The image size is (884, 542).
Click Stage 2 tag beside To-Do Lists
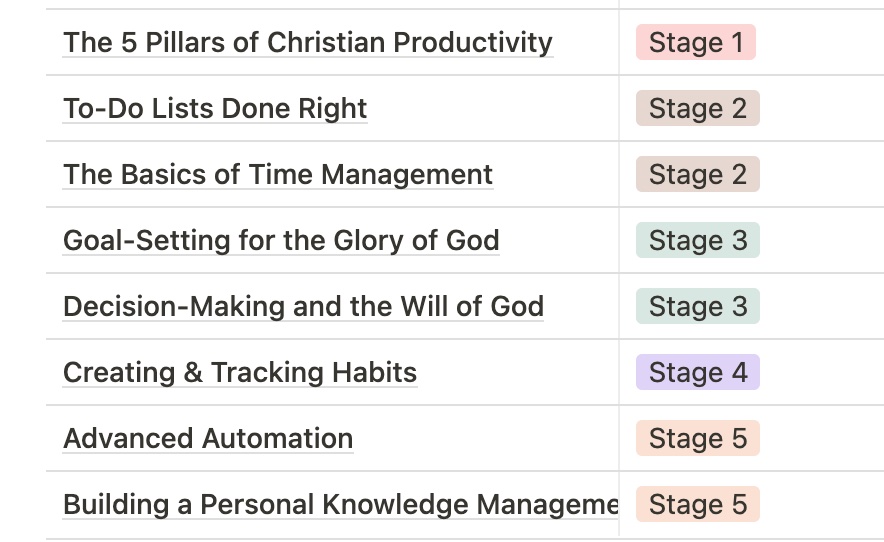click(x=698, y=108)
